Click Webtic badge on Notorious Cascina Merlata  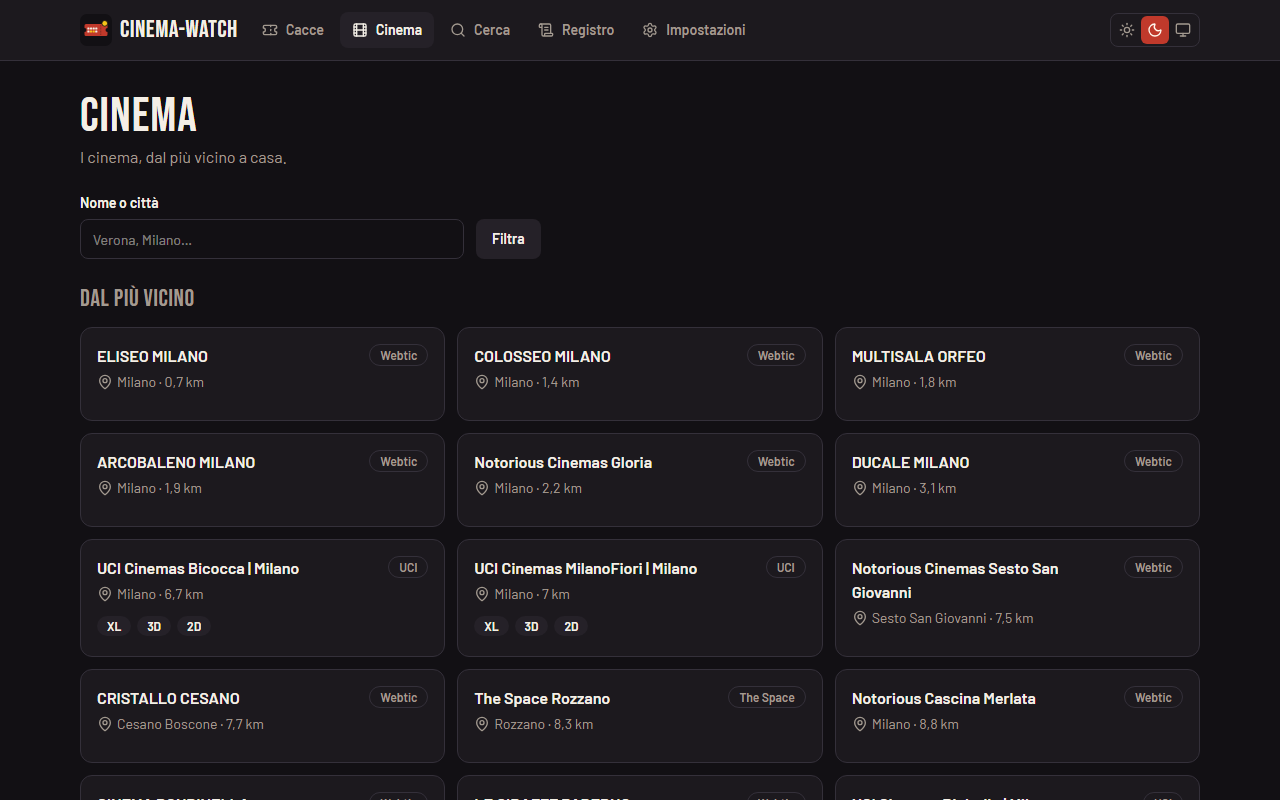point(1153,698)
